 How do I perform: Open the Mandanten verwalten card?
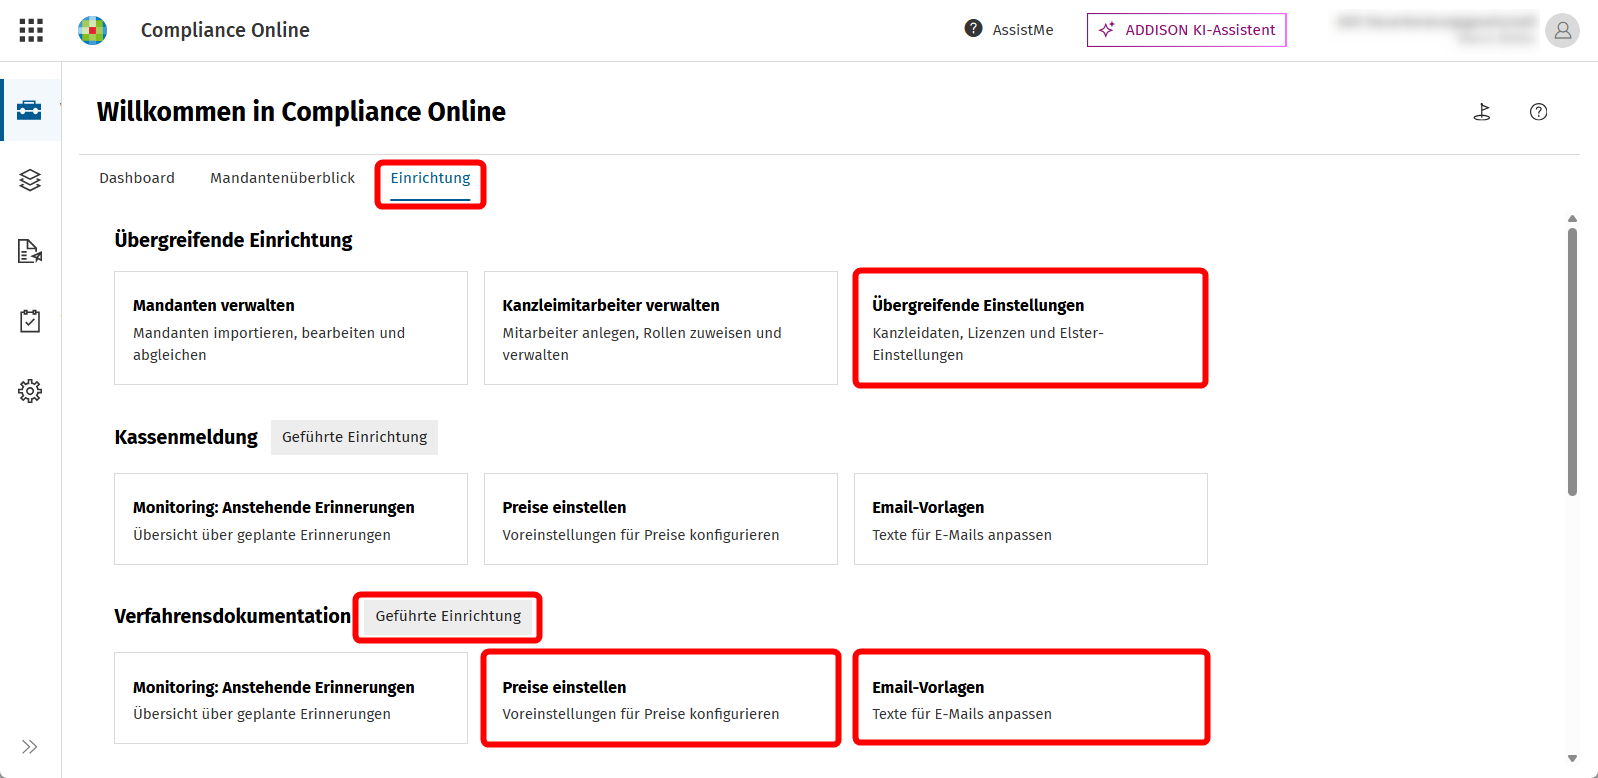point(291,328)
